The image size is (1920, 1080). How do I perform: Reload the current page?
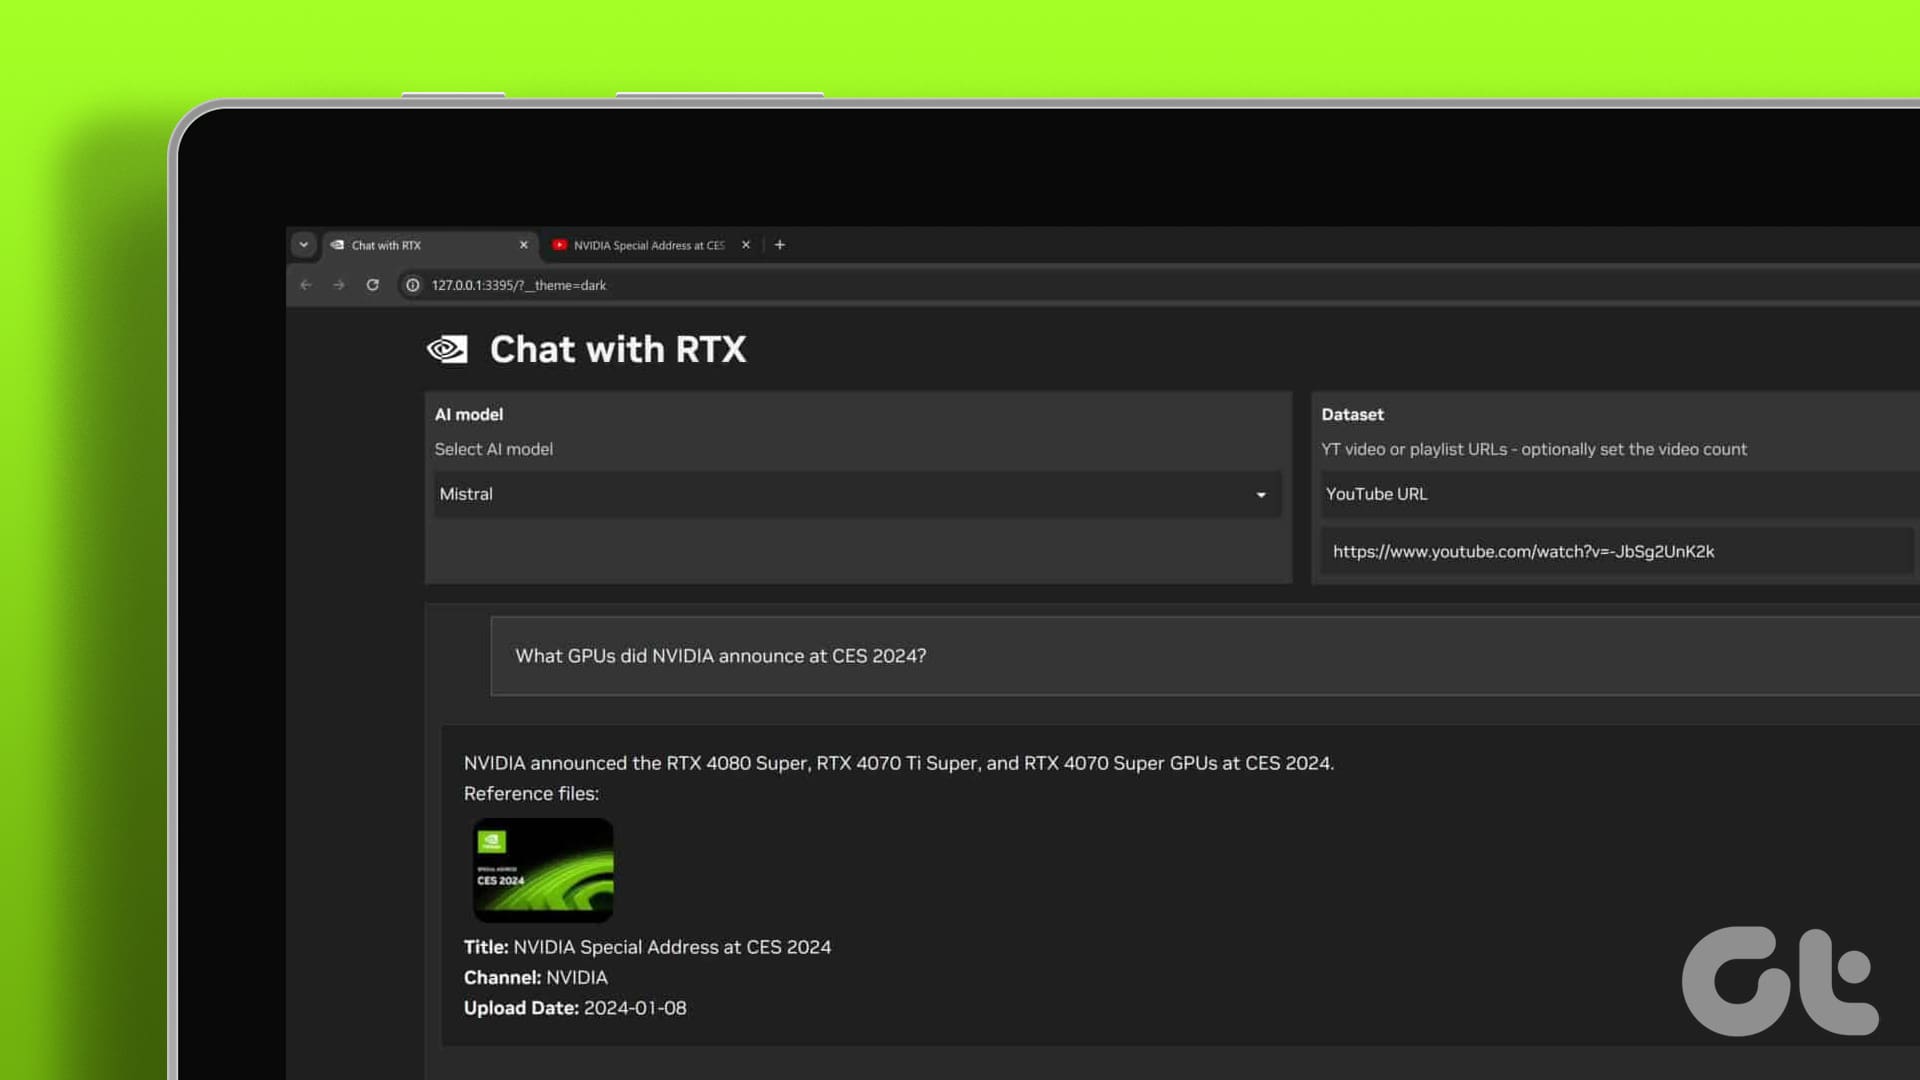point(373,285)
